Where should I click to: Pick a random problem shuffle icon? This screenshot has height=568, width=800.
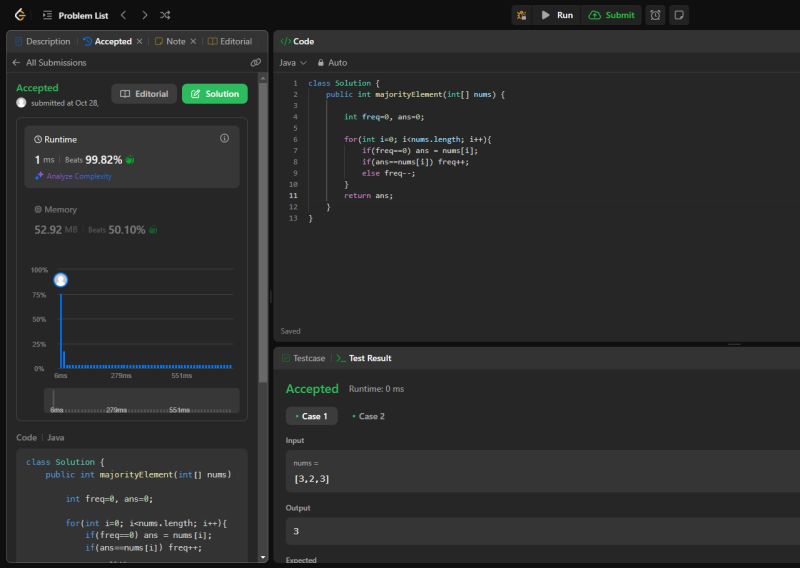(x=165, y=15)
